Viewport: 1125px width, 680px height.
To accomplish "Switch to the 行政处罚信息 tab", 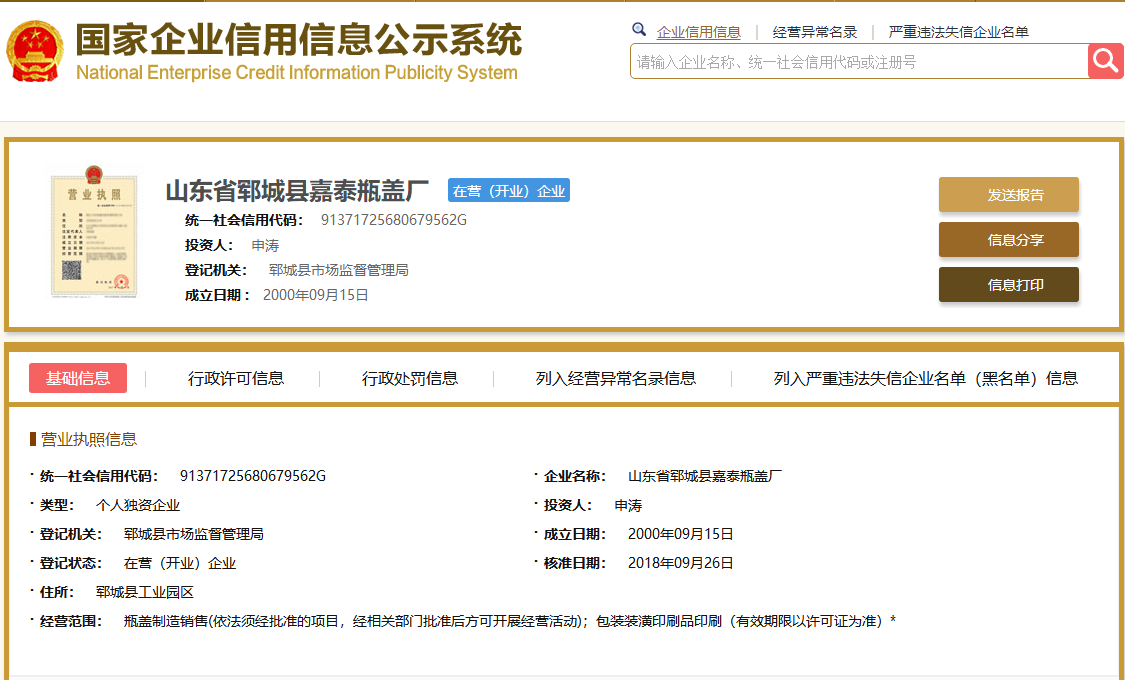I will click(410, 378).
